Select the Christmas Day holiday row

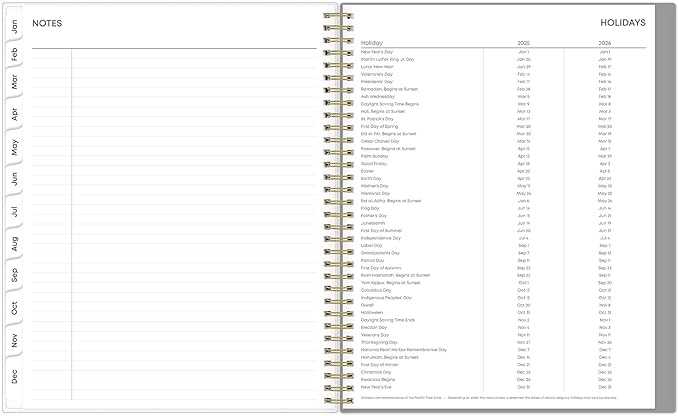click(503, 372)
